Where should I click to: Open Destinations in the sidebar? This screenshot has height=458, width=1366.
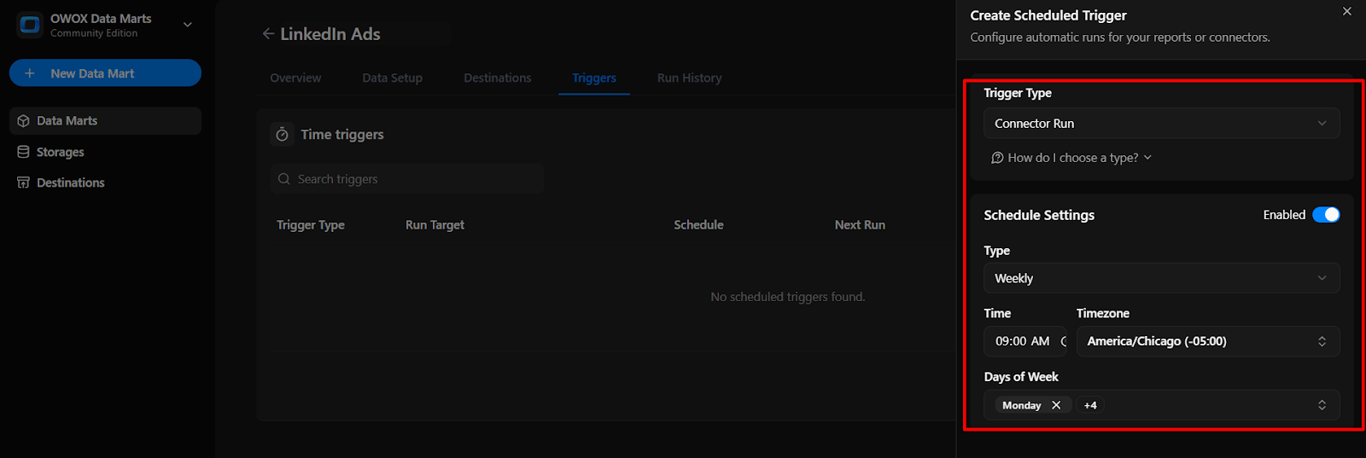click(x=105, y=183)
